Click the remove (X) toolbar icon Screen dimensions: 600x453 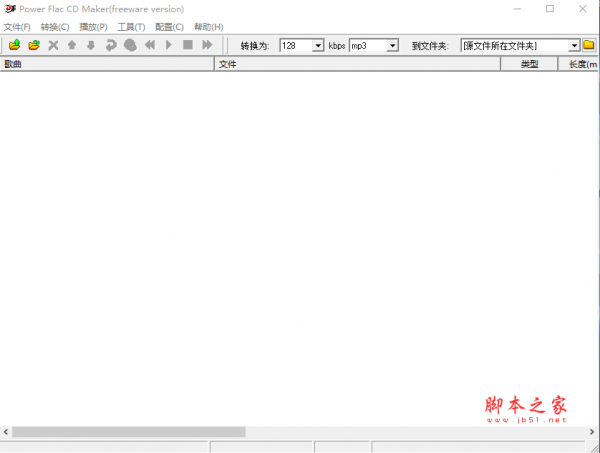click(x=53, y=46)
